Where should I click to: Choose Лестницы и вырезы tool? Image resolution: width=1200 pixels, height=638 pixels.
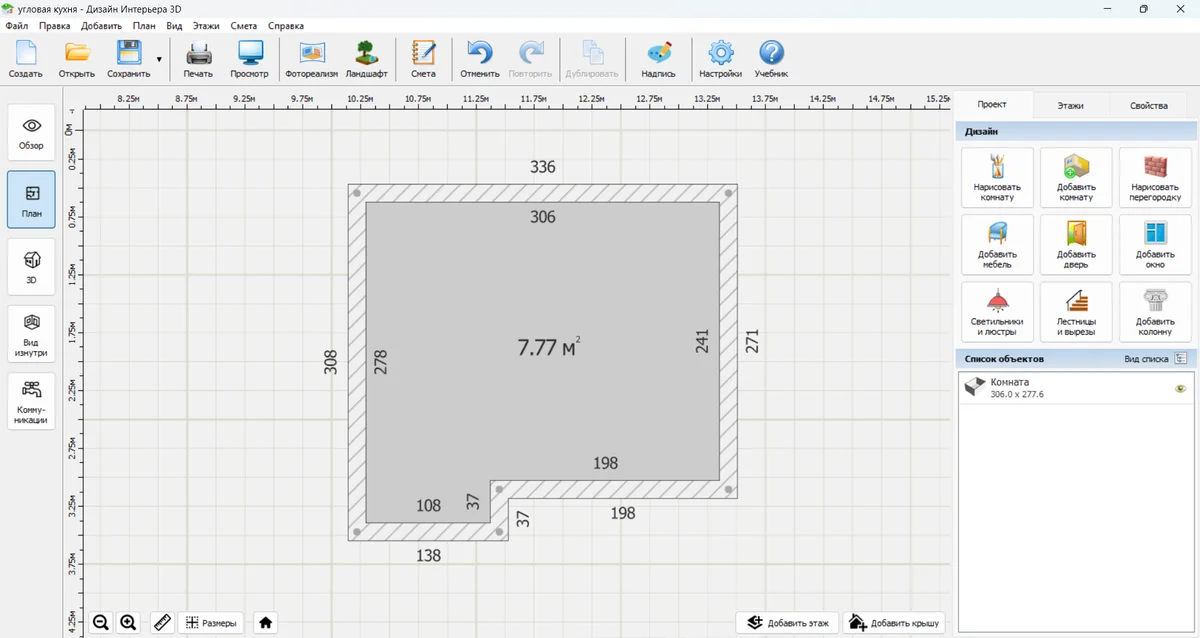pos(1076,312)
